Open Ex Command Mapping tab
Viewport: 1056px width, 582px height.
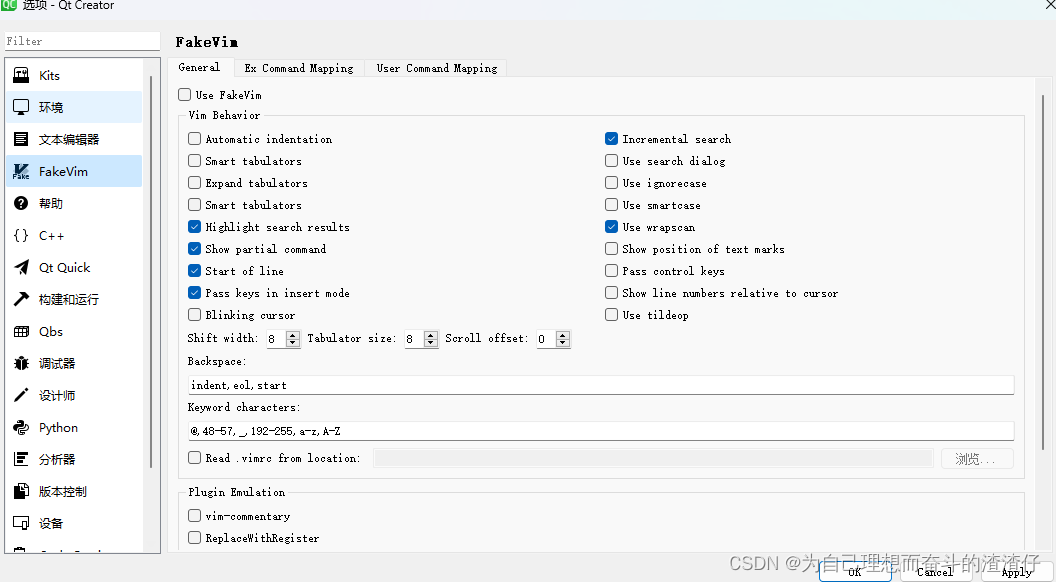[x=299, y=68]
